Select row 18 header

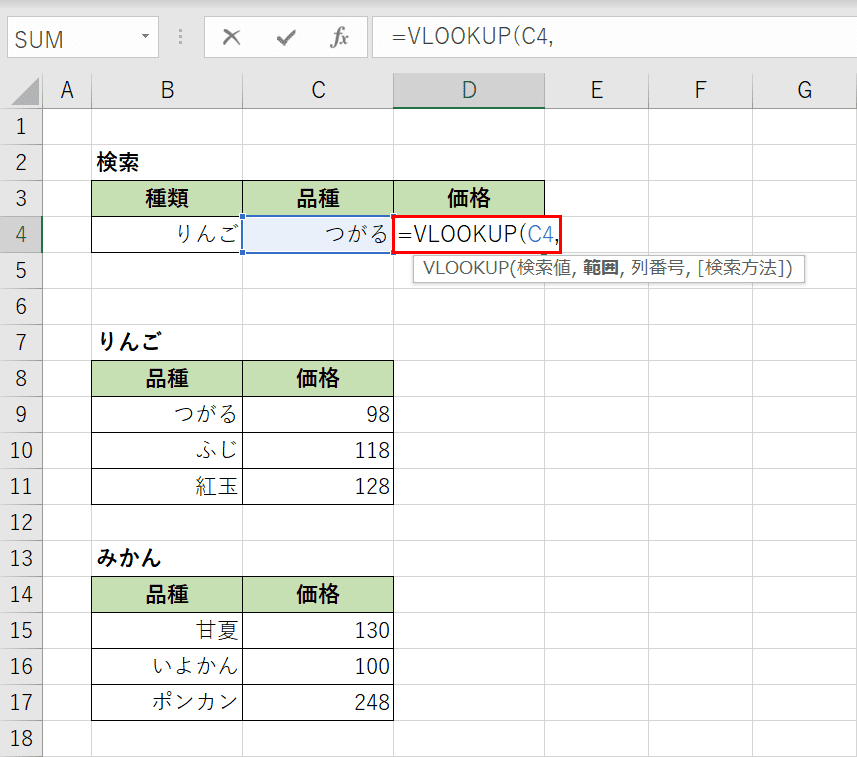coord(21,738)
